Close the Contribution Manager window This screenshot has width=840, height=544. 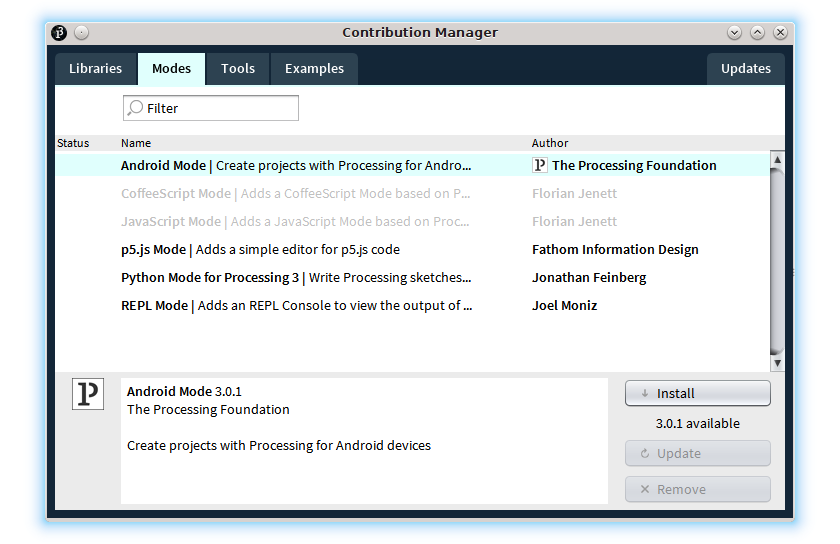tap(781, 33)
